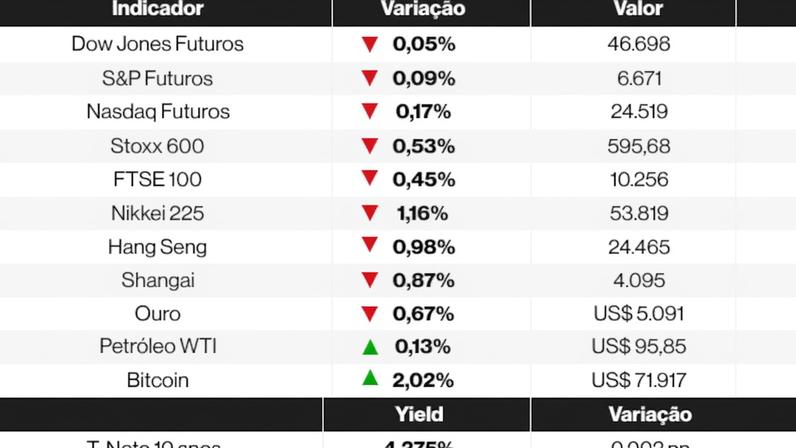
Task: Click the green up arrow for Bitcoin
Action: [x=370, y=379]
